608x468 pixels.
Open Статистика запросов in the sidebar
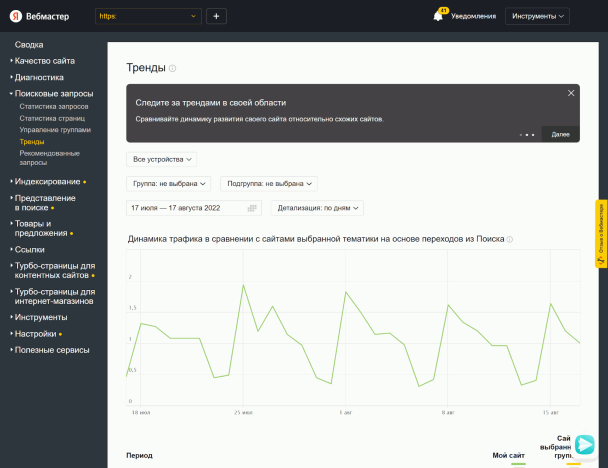coord(54,106)
